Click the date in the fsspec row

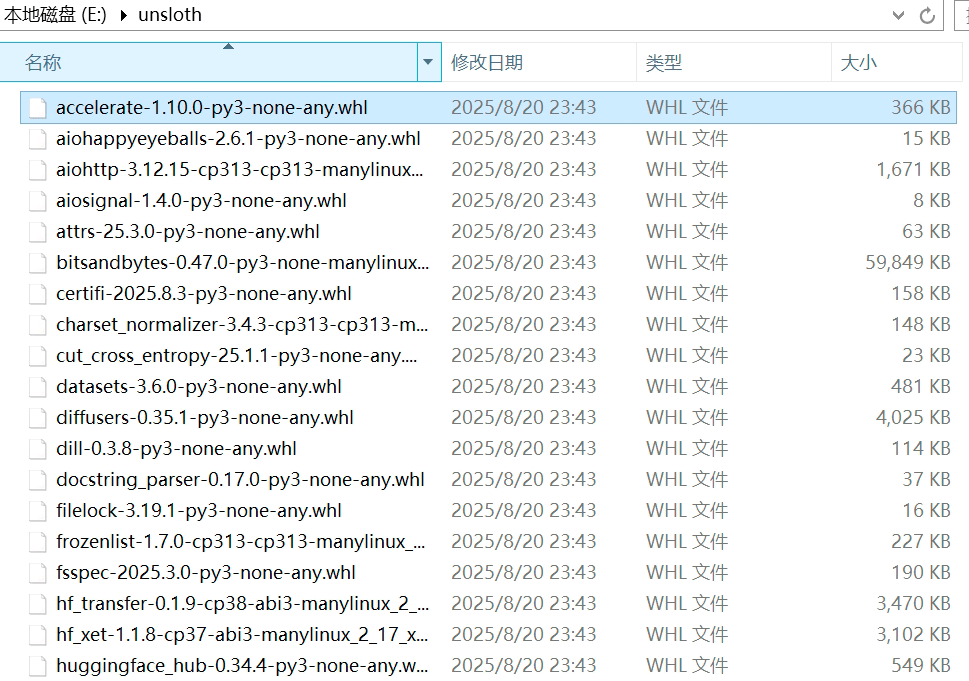pyautogui.click(x=523, y=573)
